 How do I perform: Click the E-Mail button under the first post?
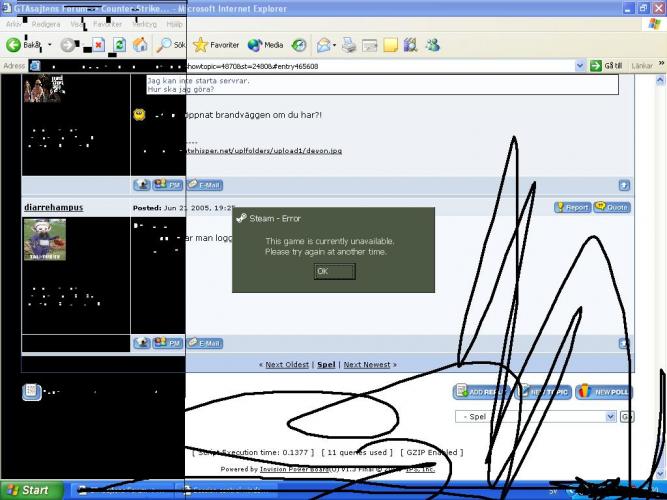[x=205, y=185]
